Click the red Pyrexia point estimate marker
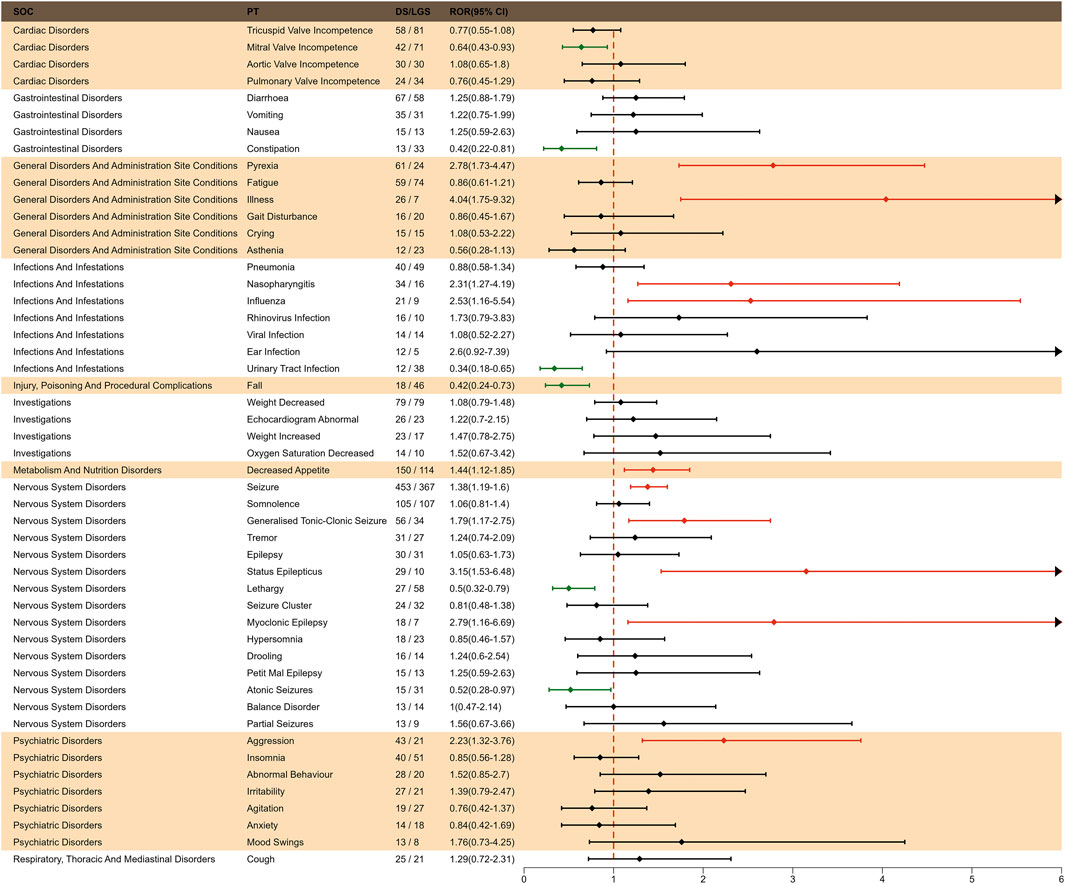 pyautogui.click(x=773, y=166)
